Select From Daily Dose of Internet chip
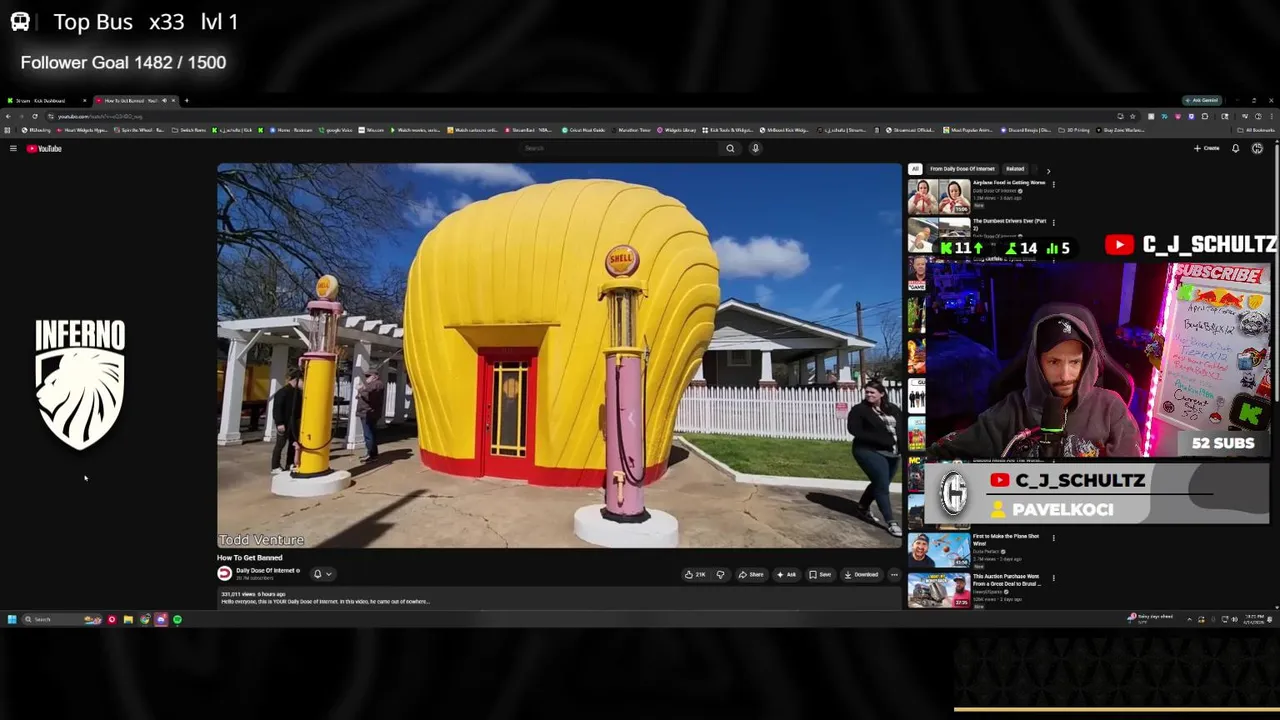This screenshot has width=1280, height=720. point(962,169)
